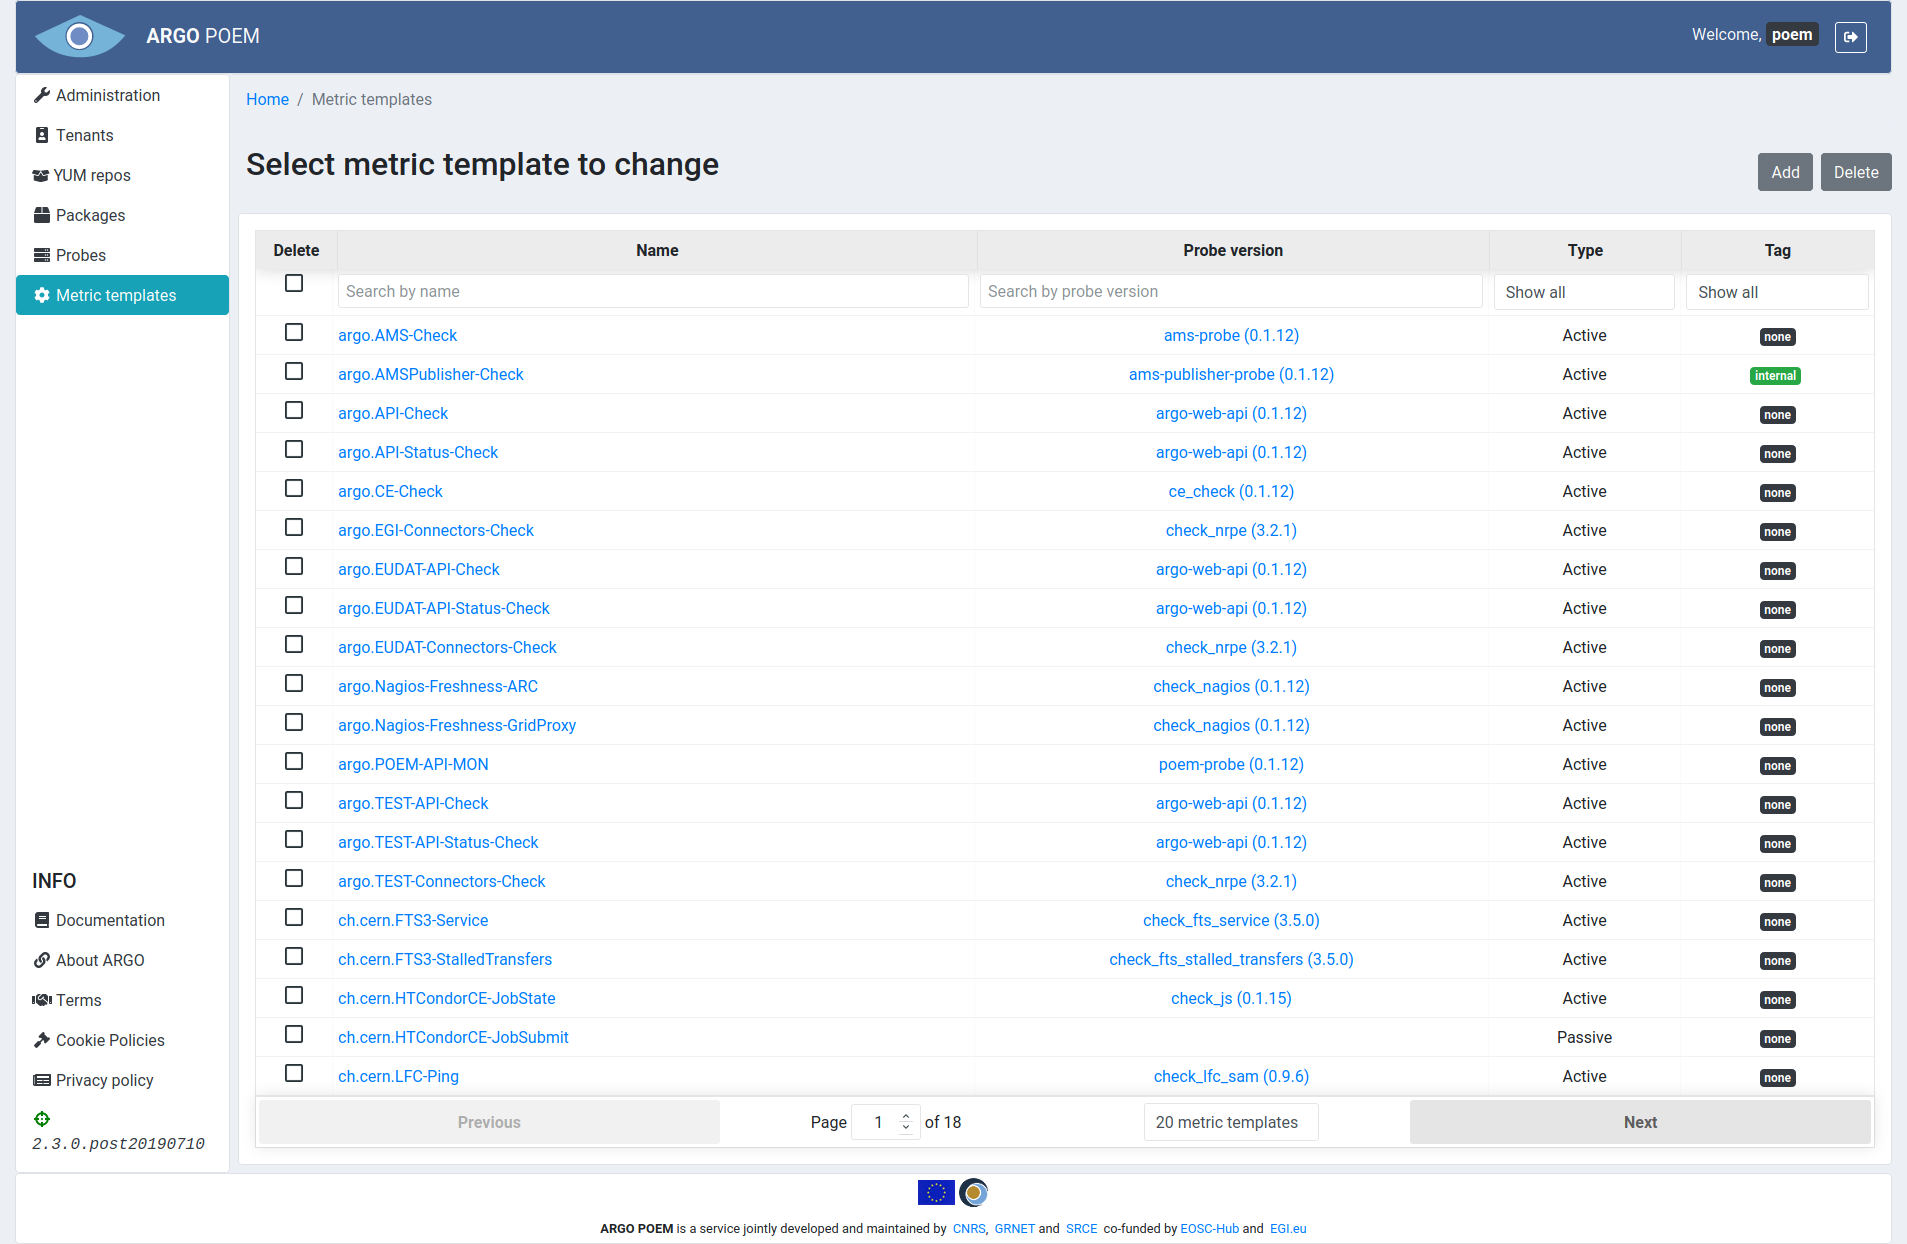Click the Delete button
1907x1244 pixels.
(x=1856, y=172)
